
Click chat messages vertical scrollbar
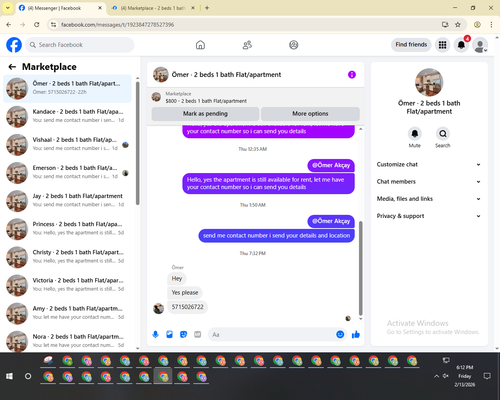[x=360, y=268]
